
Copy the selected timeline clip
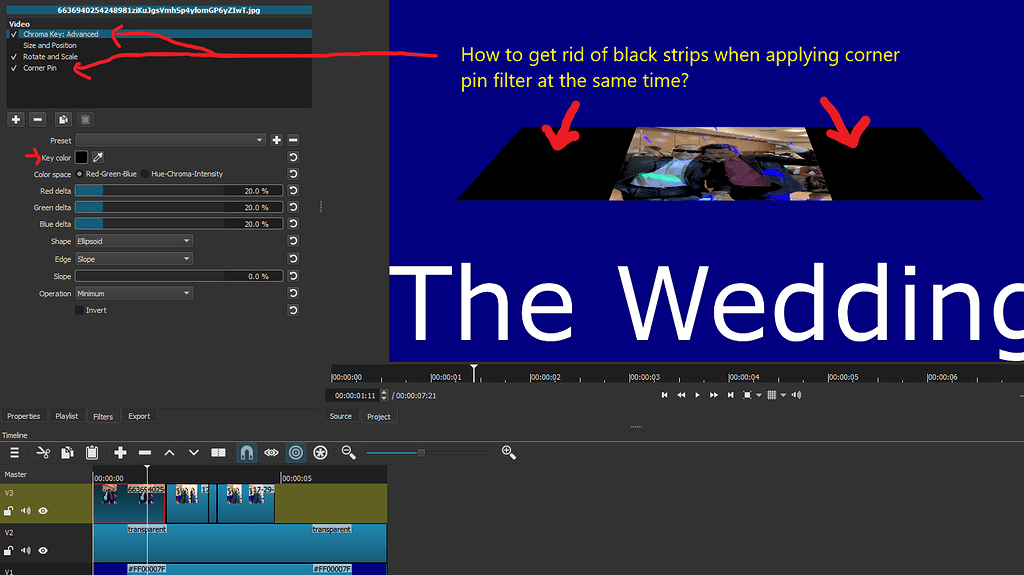point(67,452)
